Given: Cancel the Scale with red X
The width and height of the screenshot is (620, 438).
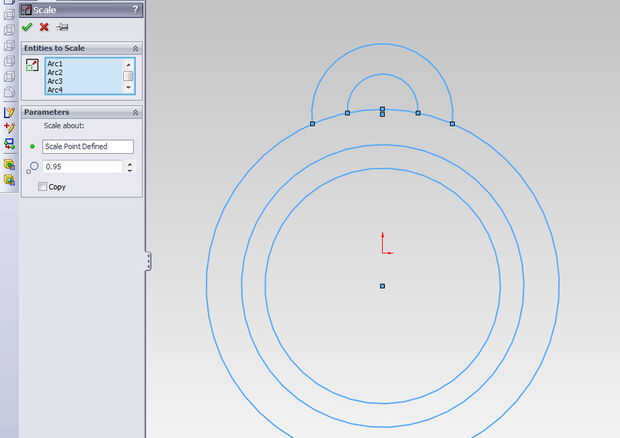Looking at the screenshot, I should pyautogui.click(x=44, y=27).
